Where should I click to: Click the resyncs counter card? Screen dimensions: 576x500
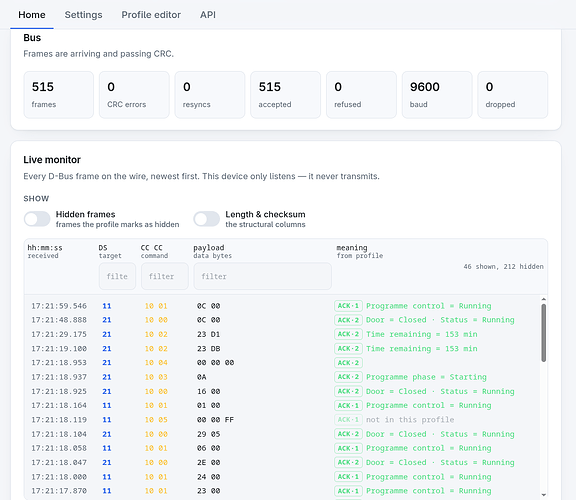(x=210, y=95)
